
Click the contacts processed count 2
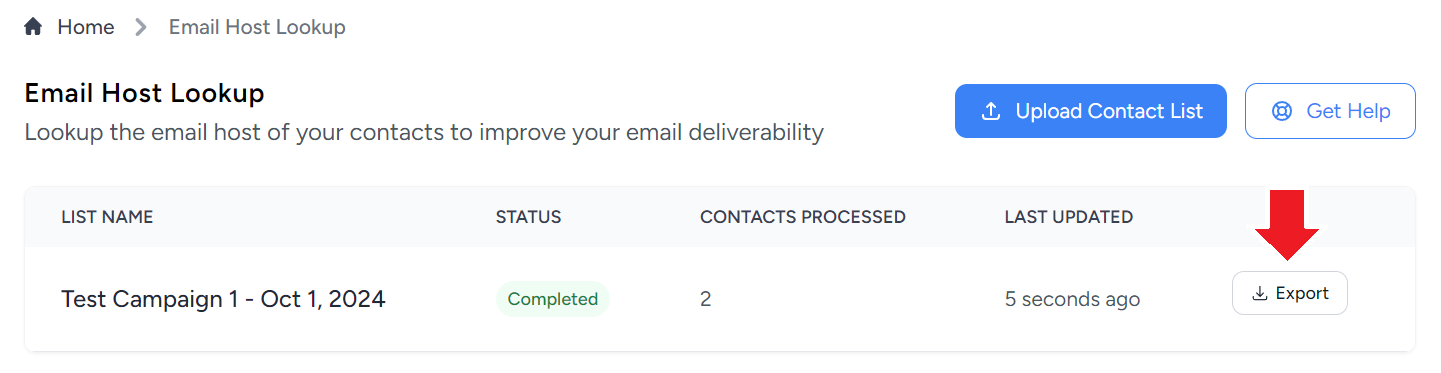pyautogui.click(x=706, y=299)
